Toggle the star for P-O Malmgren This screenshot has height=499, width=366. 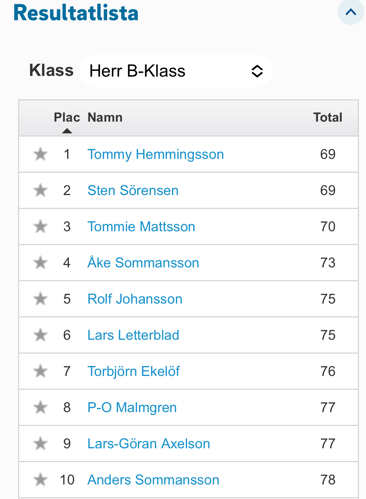pos(40,407)
